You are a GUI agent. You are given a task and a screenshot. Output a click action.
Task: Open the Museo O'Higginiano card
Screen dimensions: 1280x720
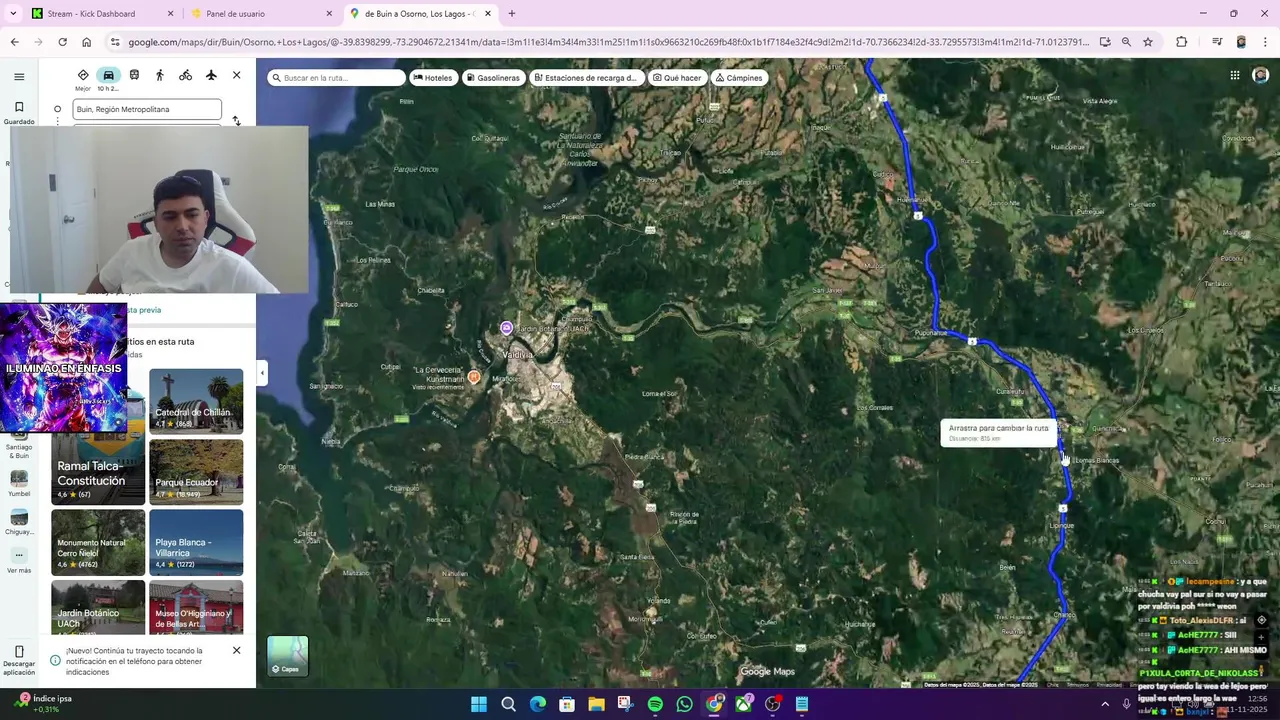(196, 607)
